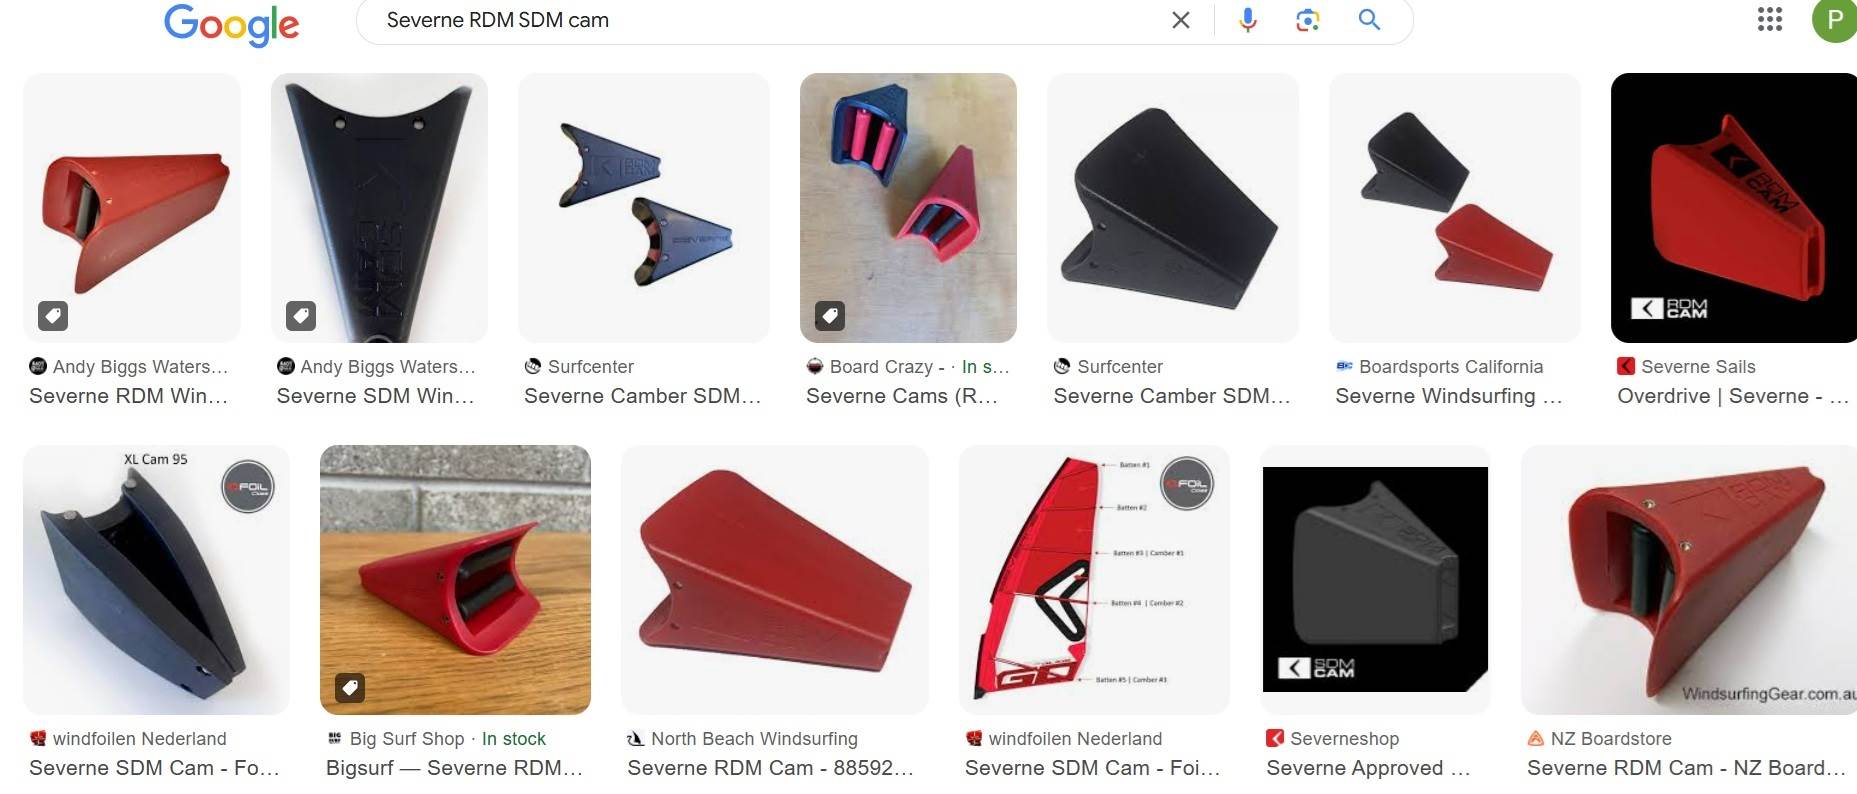This screenshot has height=794, width=1857.
Task: Open Severne Sails Overdrive RDM cam image
Action: (1733, 208)
